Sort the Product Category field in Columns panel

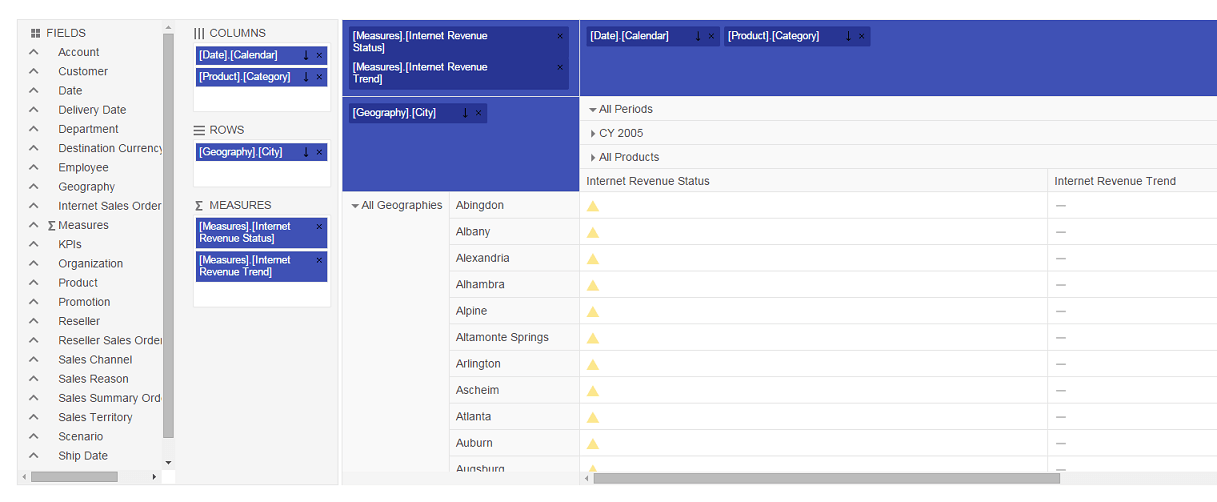coord(306,77)
